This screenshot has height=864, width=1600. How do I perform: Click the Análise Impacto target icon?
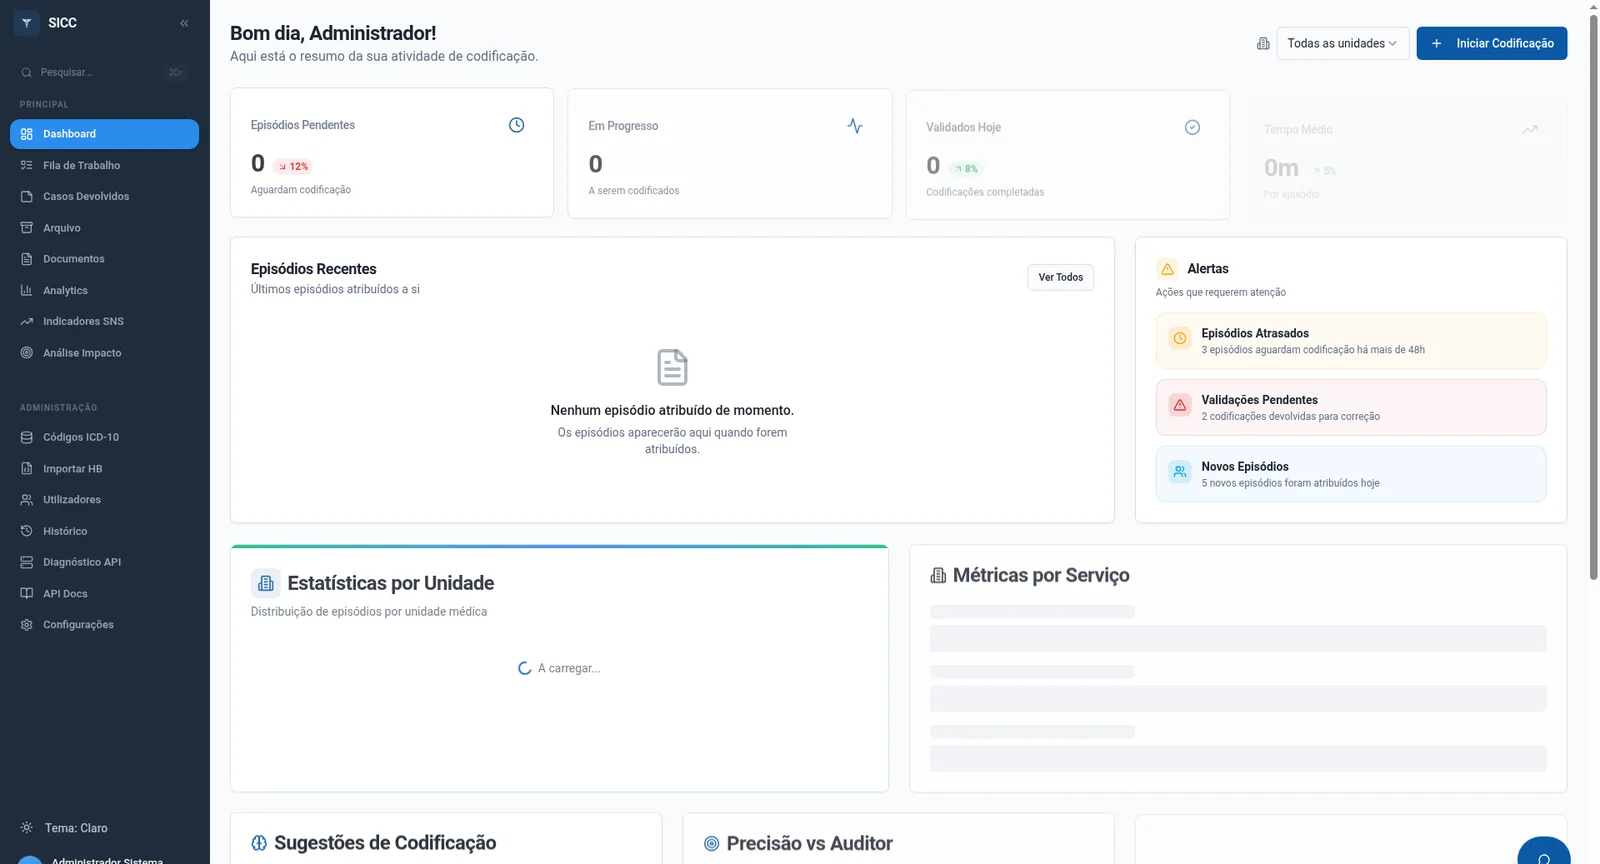pyautogui.click(x=27, y=353)
